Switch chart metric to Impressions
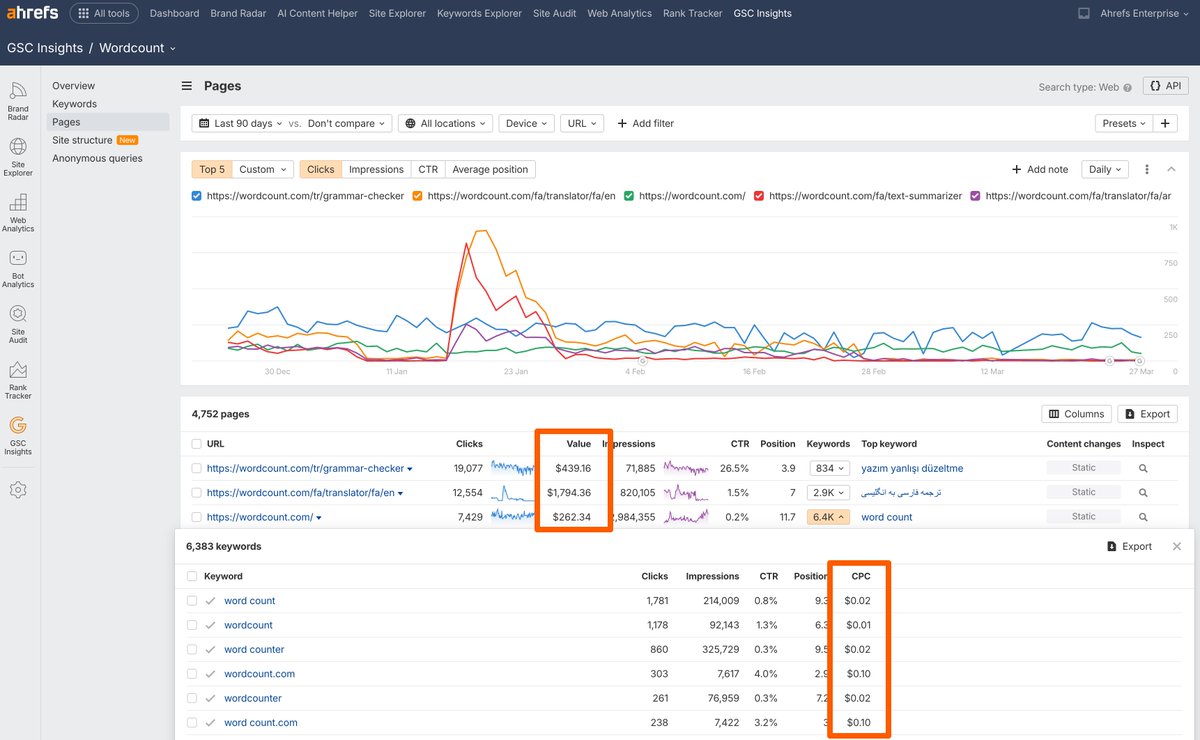This screenshot has width=1200, height=740. pyautogui.click(x=376, y=169)
